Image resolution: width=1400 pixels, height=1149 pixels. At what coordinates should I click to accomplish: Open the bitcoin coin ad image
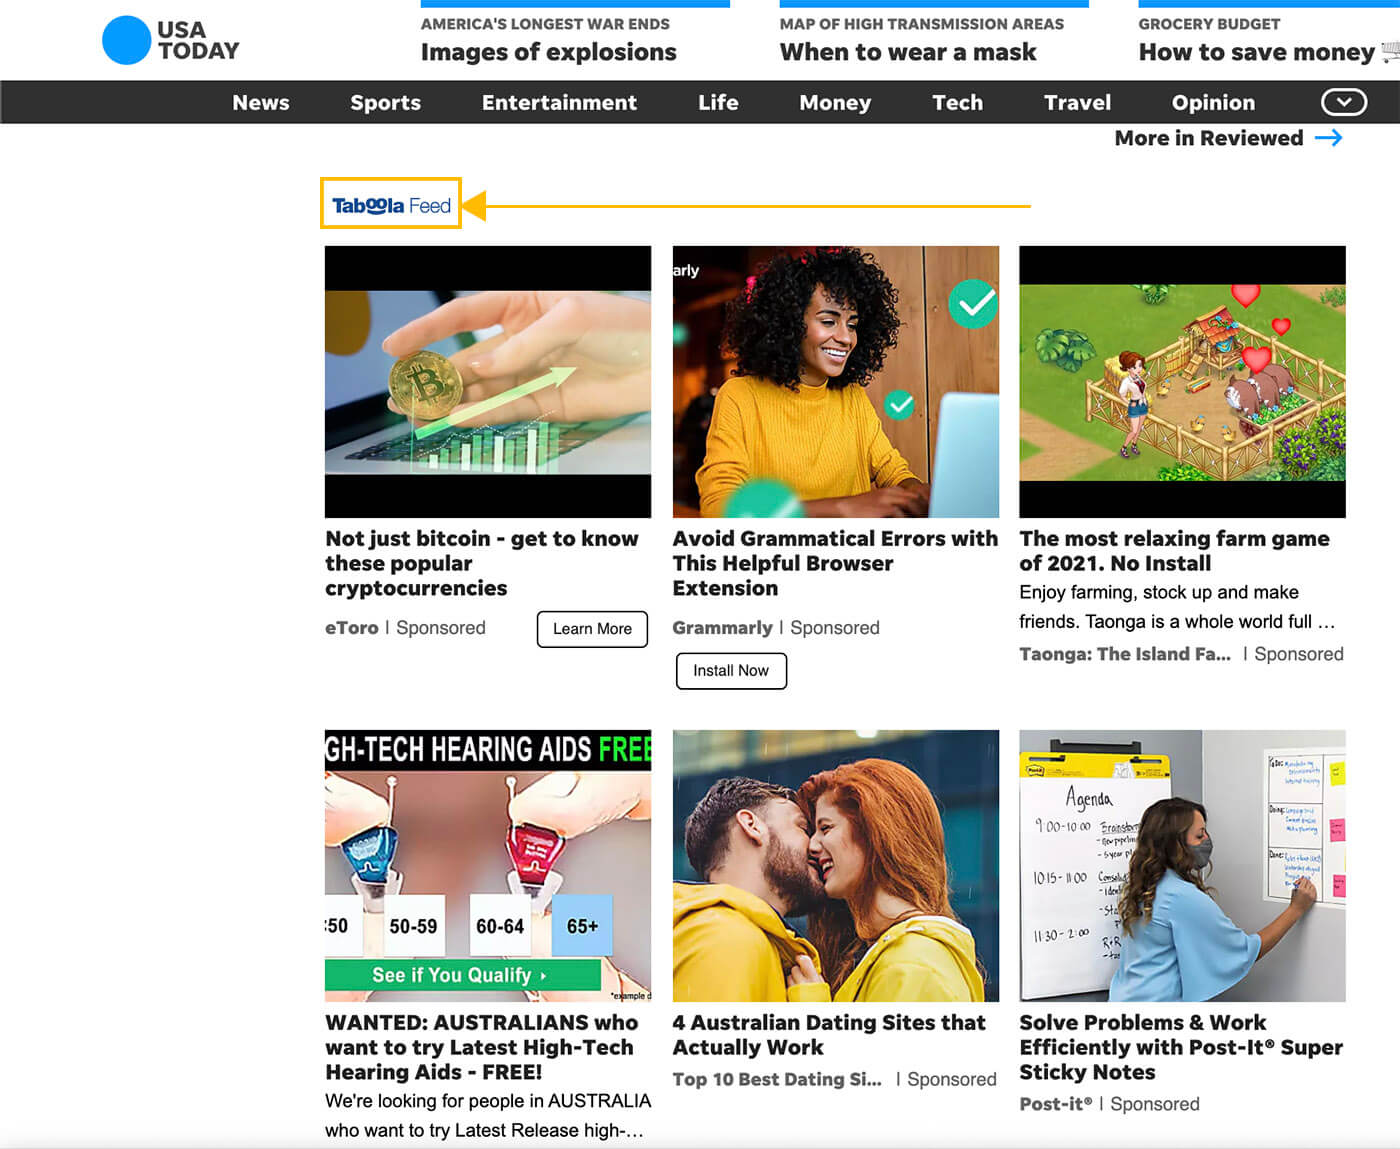tap(488, 382)
